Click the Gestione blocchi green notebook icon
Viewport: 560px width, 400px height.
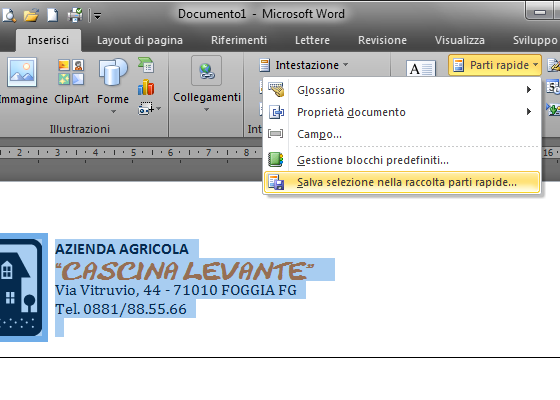pyautogui.click(x=276, y=160)
